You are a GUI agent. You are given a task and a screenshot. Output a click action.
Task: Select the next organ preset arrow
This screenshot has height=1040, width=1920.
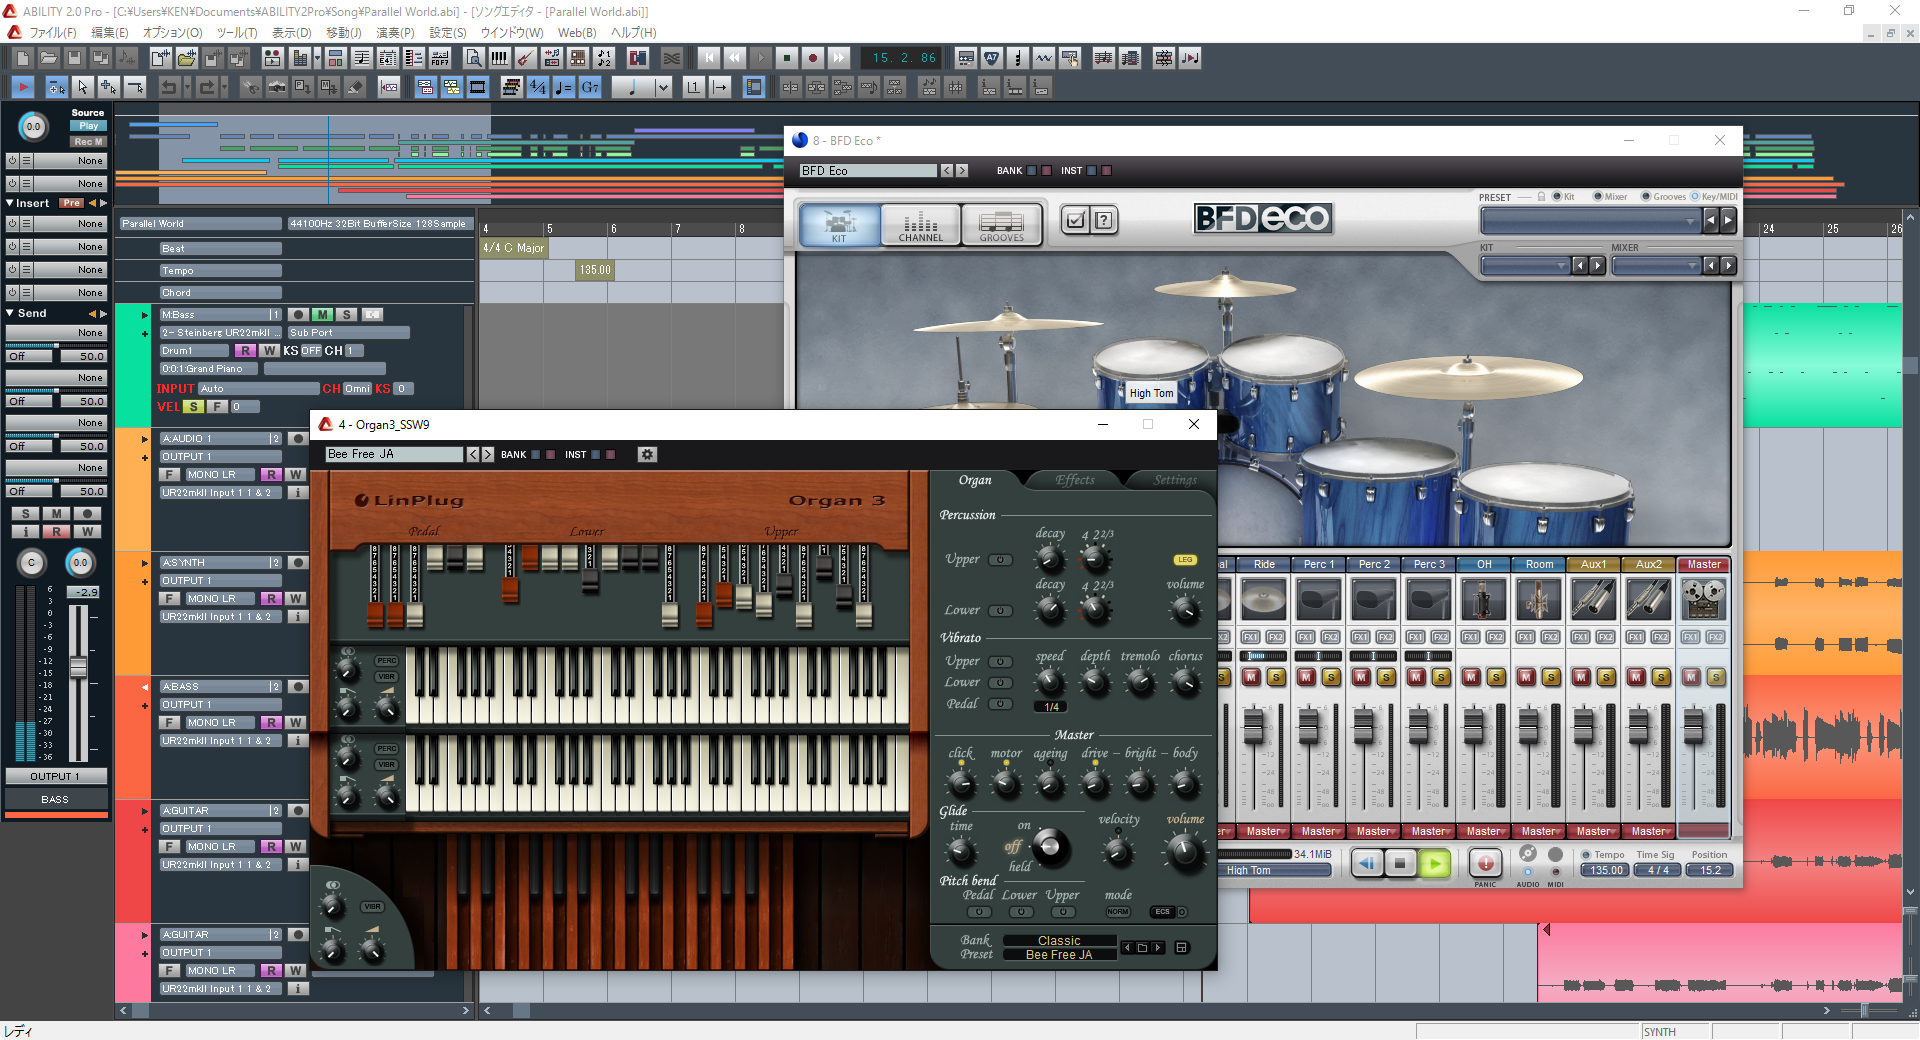point(1158,947)
